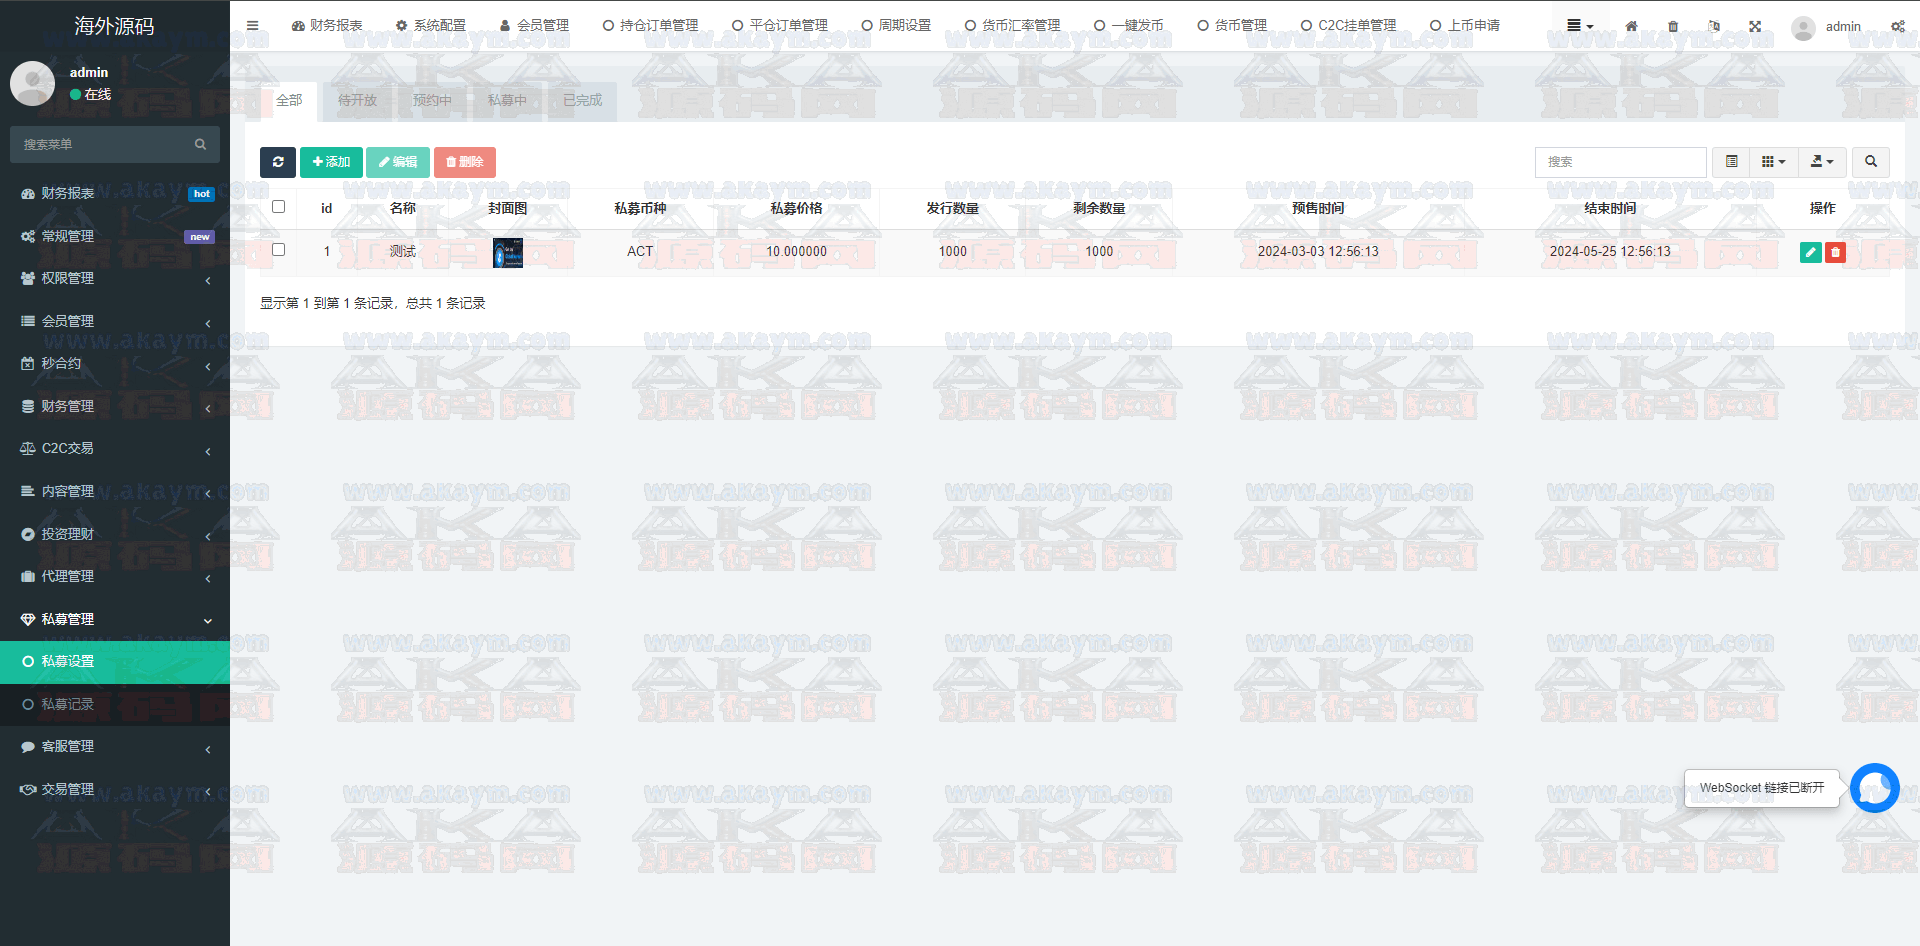Open the blue chat bubble widget
The height and width of the screenshot is (946, 1920).
coord(1874,788)
